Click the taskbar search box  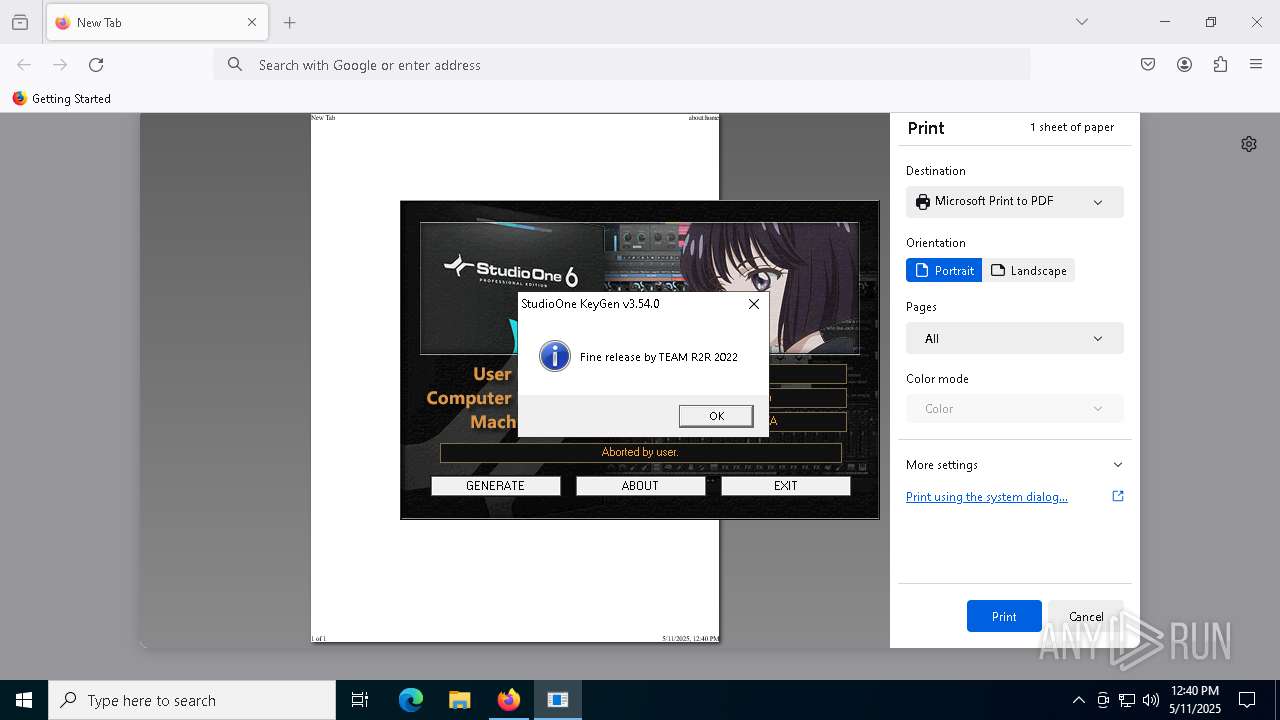click(192, 700)
